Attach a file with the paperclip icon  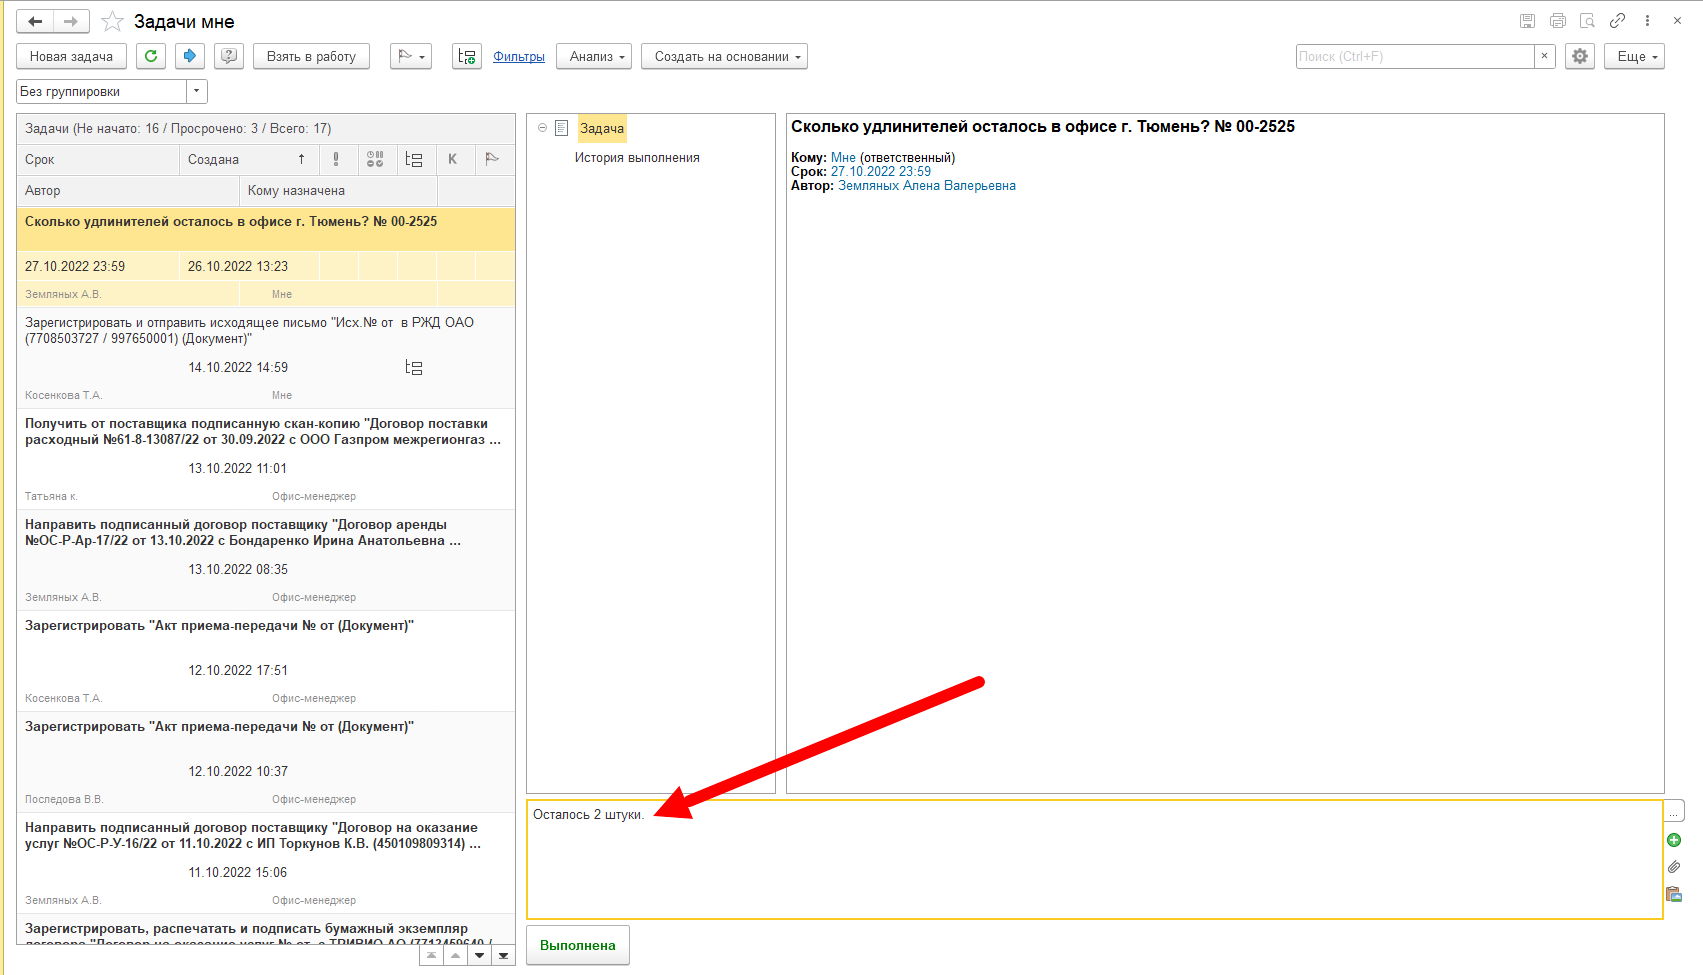pyautogui.click(x=1674, y=867)
